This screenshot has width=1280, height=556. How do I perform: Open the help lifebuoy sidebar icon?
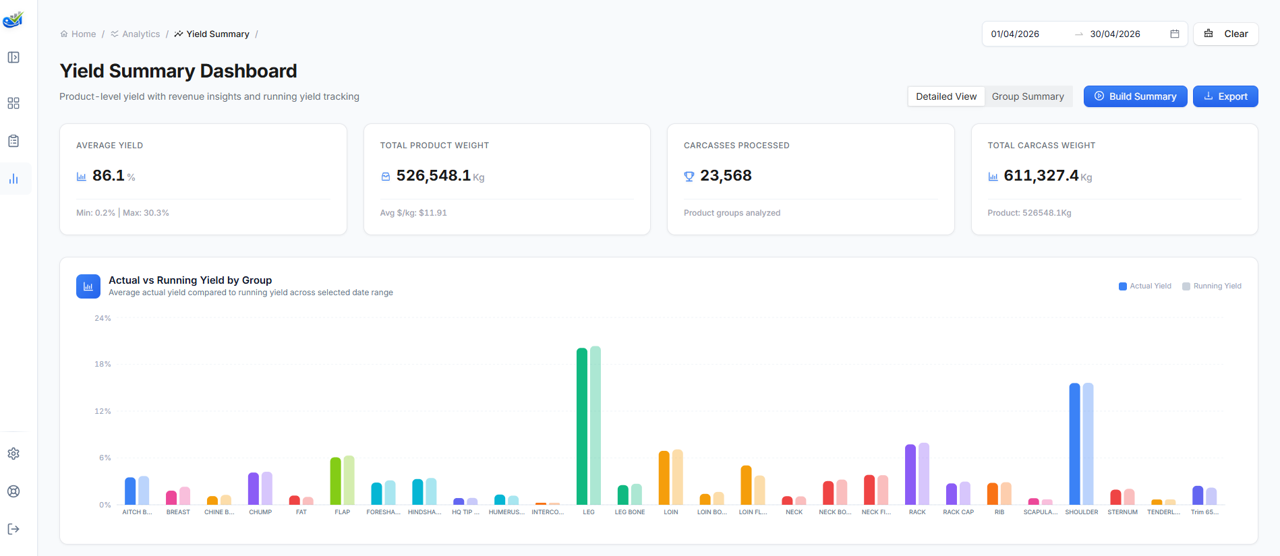pyautogui.click(x=13, y=492)
